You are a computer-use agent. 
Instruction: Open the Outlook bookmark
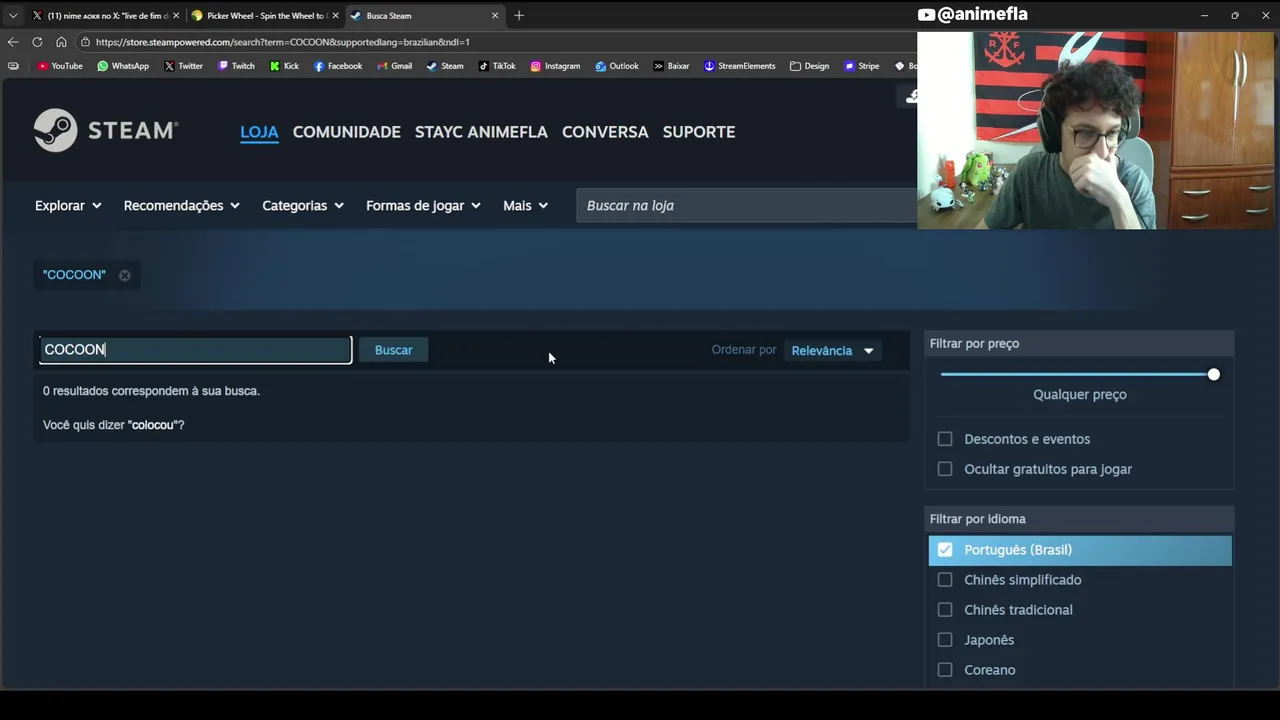pos(617,66)
